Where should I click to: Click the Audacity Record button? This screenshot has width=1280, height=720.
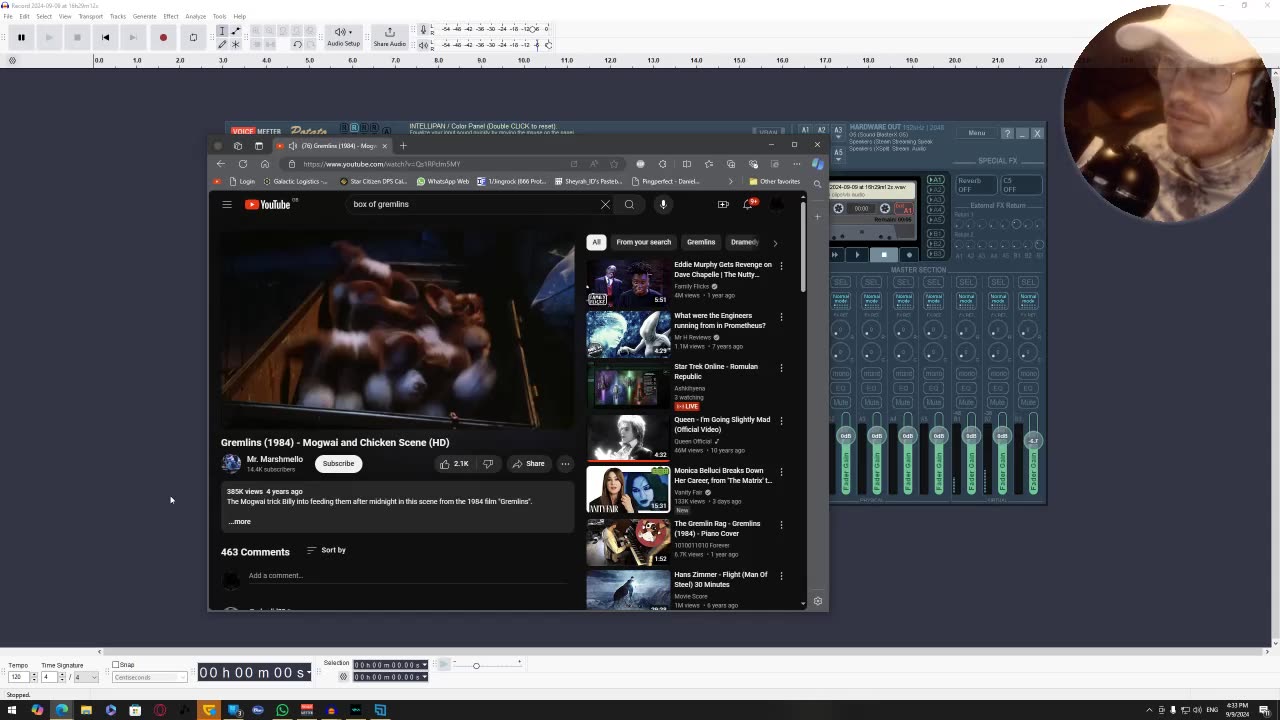coord(163,38)
